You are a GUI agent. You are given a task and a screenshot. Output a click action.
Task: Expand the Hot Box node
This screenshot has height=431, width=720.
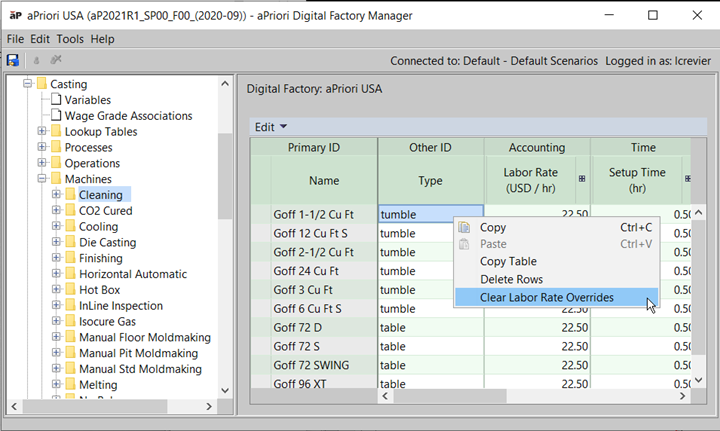(56, 289)
